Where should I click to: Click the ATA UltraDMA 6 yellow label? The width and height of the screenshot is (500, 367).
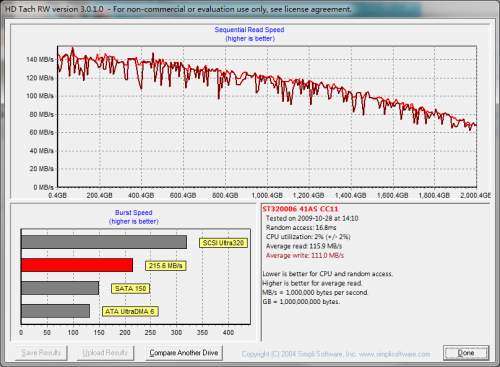tap(130, 312)
